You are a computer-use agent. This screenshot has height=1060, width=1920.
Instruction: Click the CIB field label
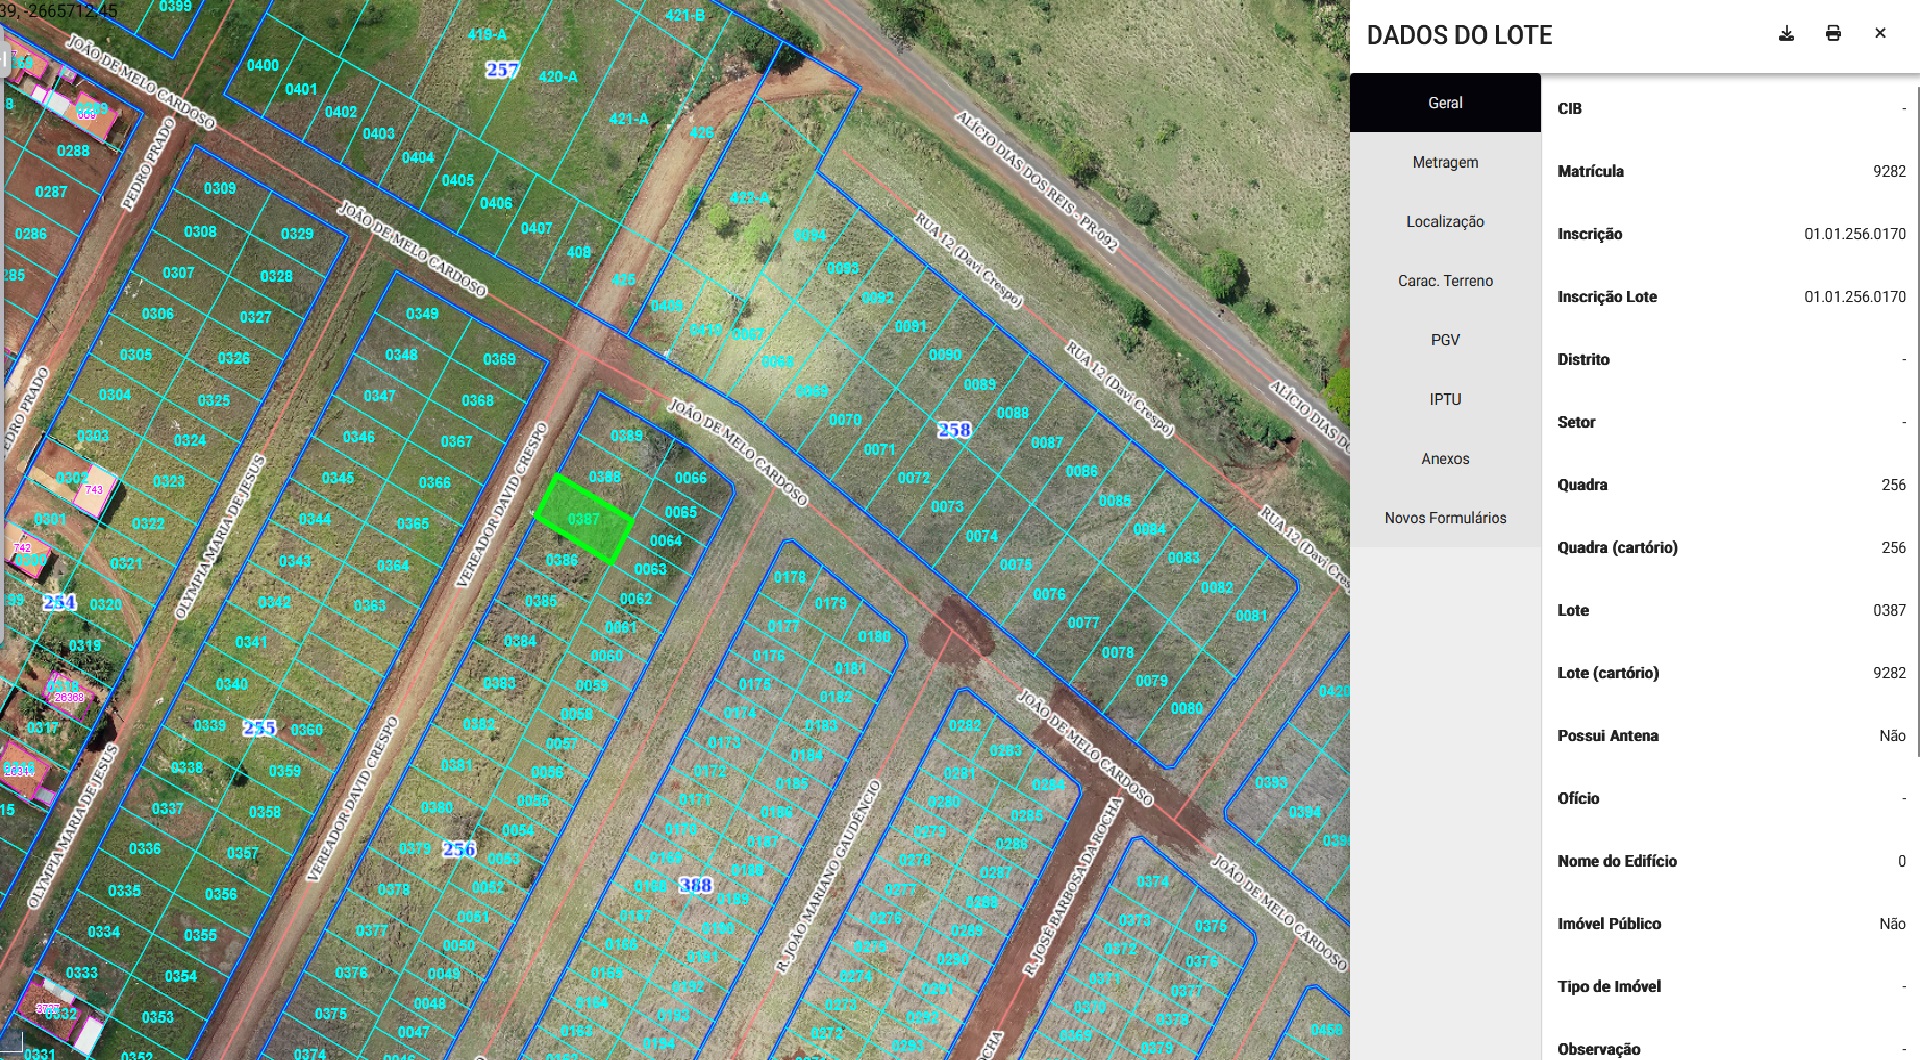1569,109
